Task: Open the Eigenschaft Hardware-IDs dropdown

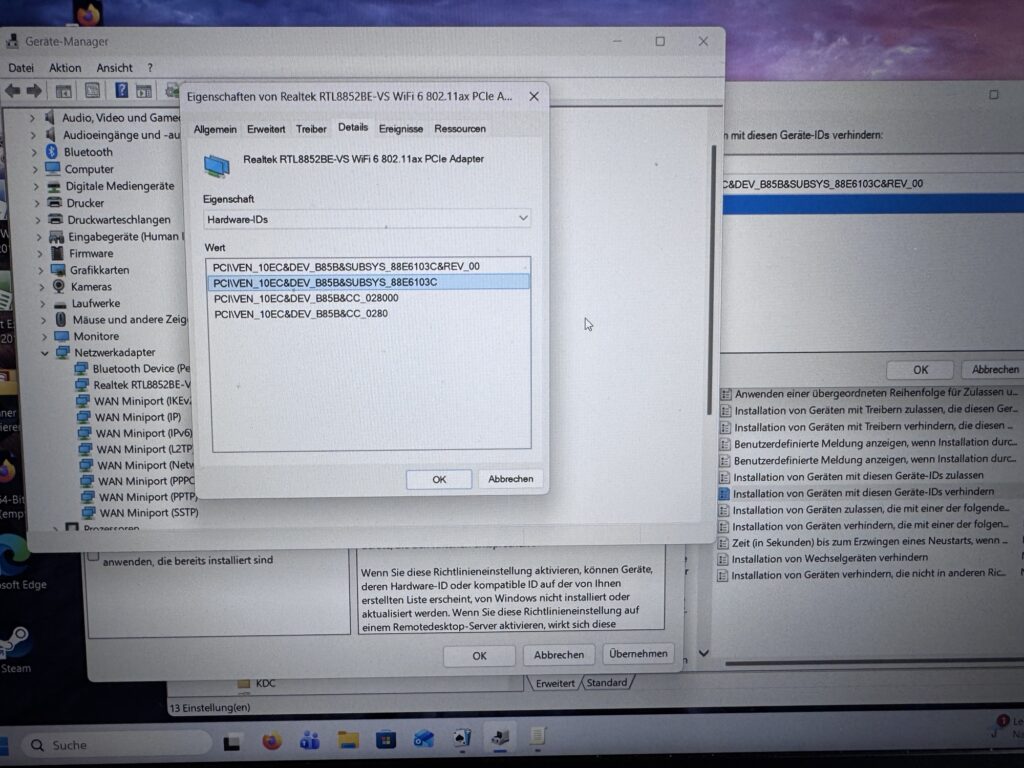Action: 366,218
